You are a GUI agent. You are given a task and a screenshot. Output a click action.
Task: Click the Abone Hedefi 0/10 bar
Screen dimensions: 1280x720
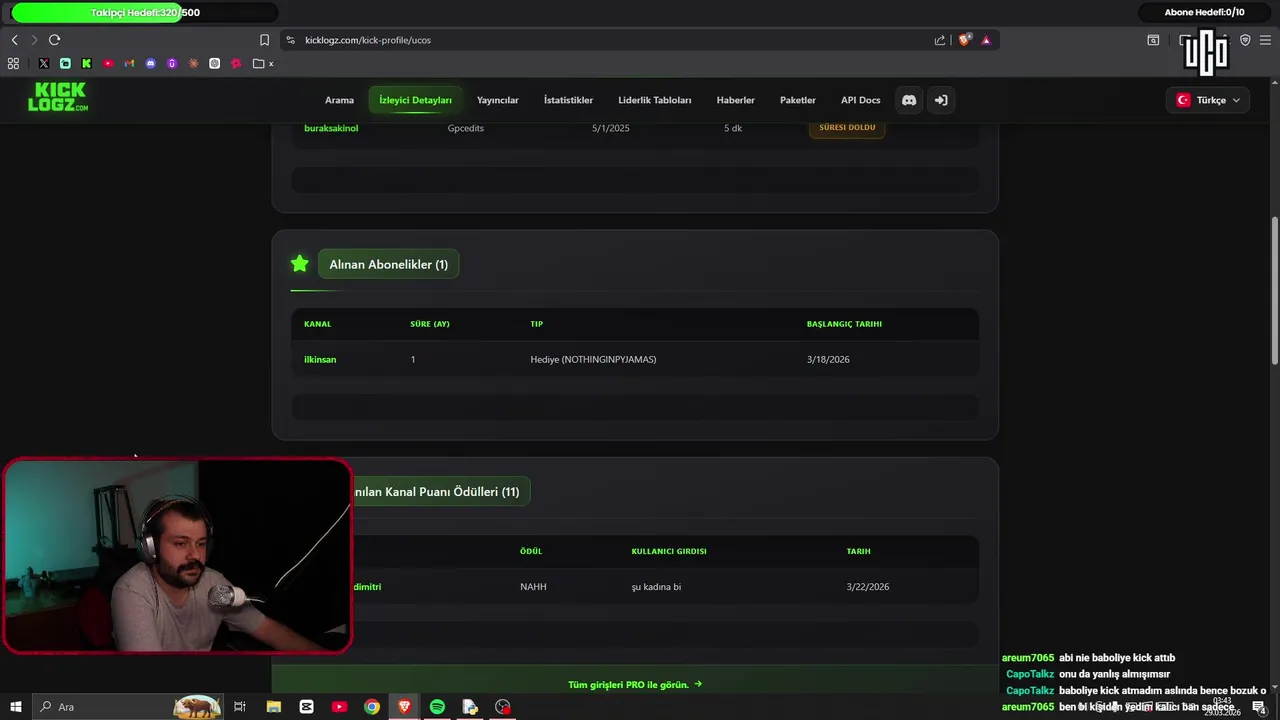pos(1204,12)
